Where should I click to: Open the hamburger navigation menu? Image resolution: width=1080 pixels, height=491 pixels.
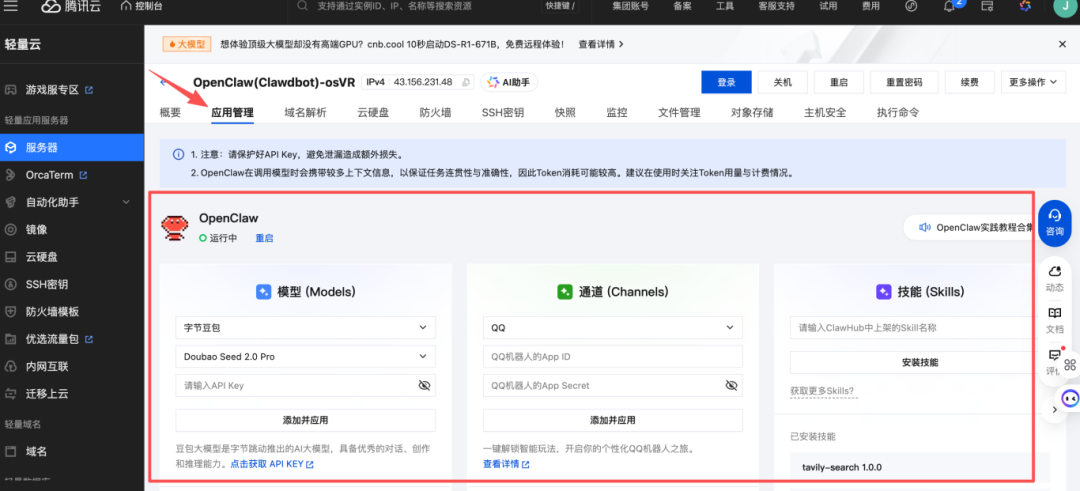point(11,6)
